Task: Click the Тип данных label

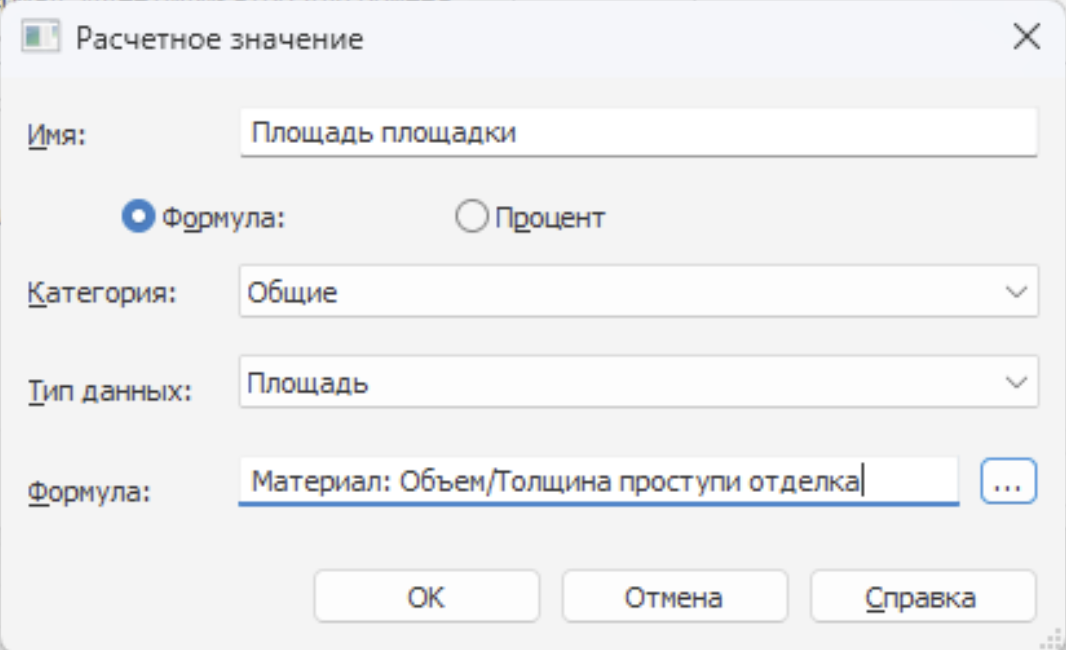Action: (x=107, y=389)
